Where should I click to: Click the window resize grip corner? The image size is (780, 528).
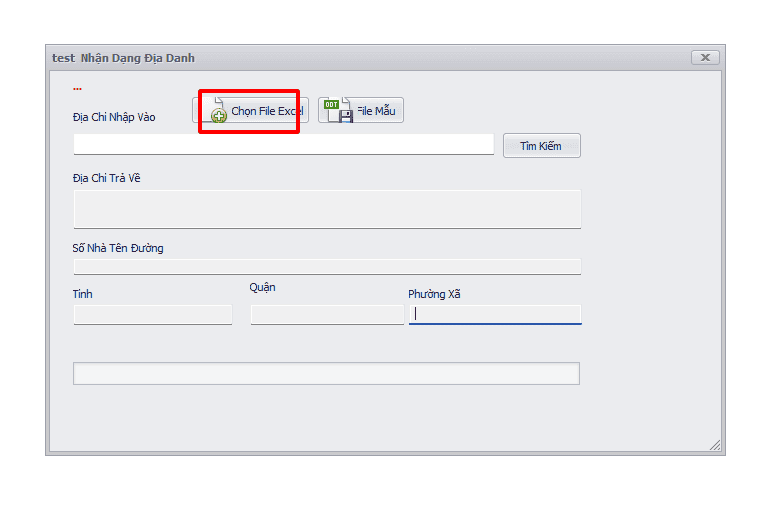tap(715, 445)
